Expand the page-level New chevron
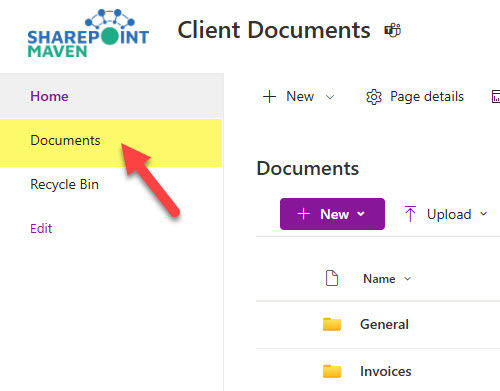Viewport: 500px width, 391px height. point(330,97)
